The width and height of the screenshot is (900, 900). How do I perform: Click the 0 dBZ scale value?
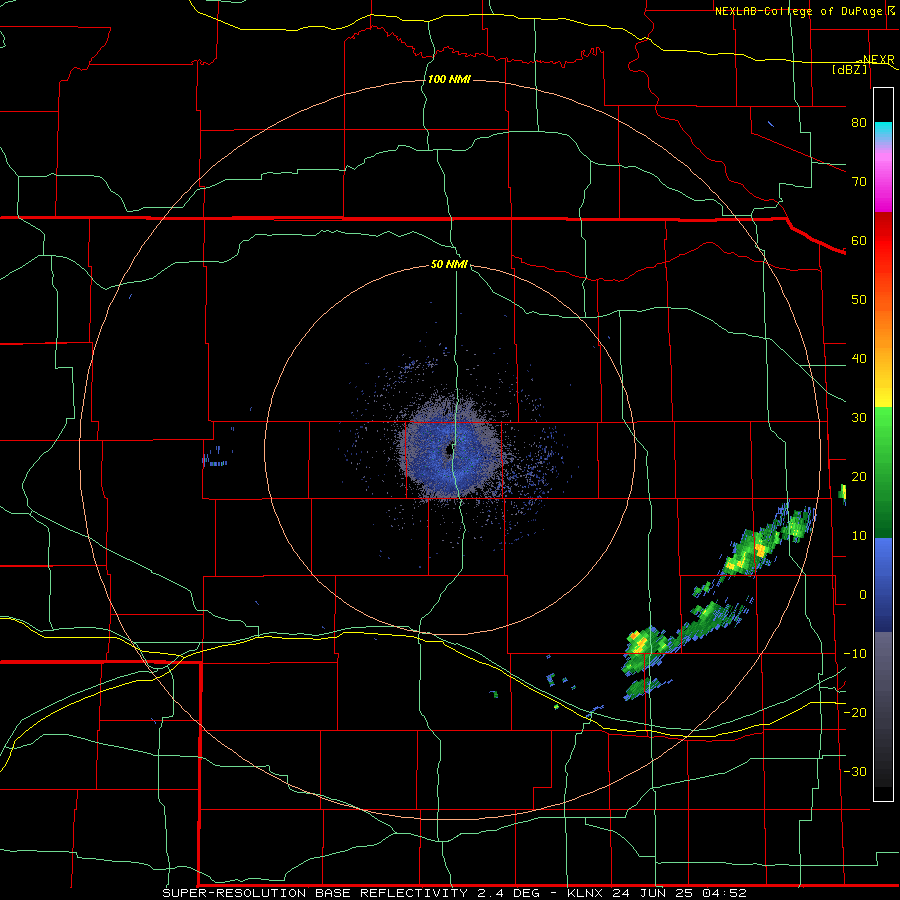tap(862, 595)
